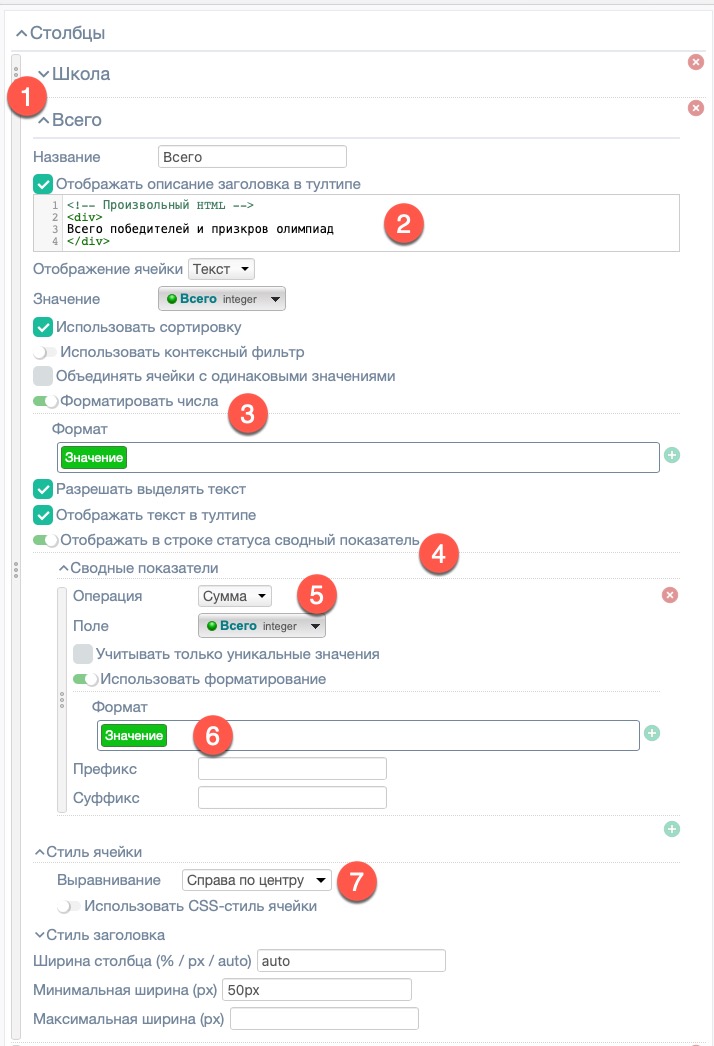Image resolution: width=714 pixels, height=1046 pixels.
Task: Toggle Использовать контексный фильтр switch
Action: tap(45, 352)
